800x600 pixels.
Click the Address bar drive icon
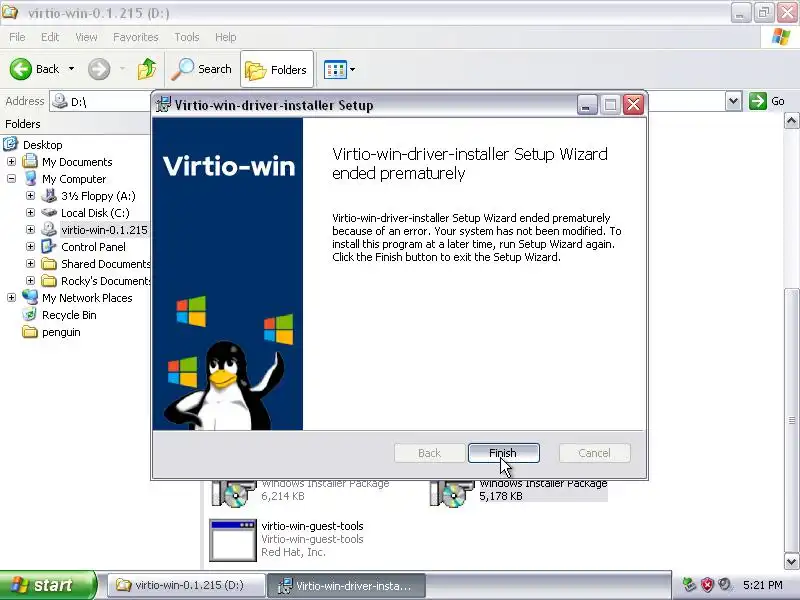pyautogui.click(x=60, y=101)
